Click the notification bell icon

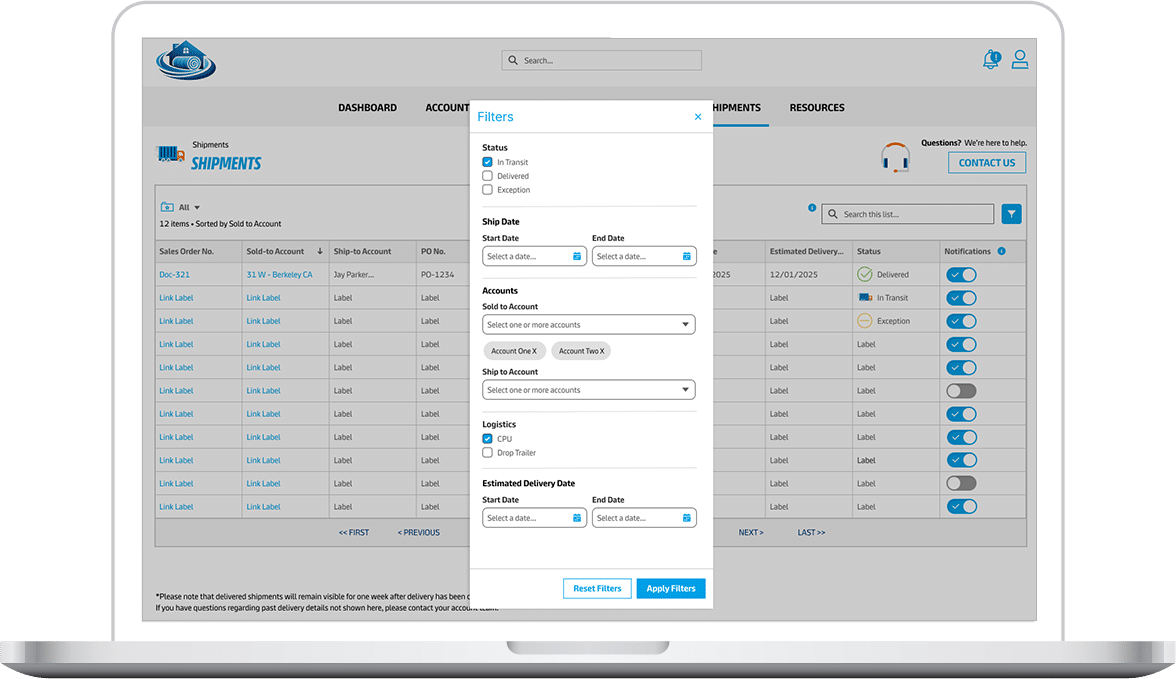991,60
